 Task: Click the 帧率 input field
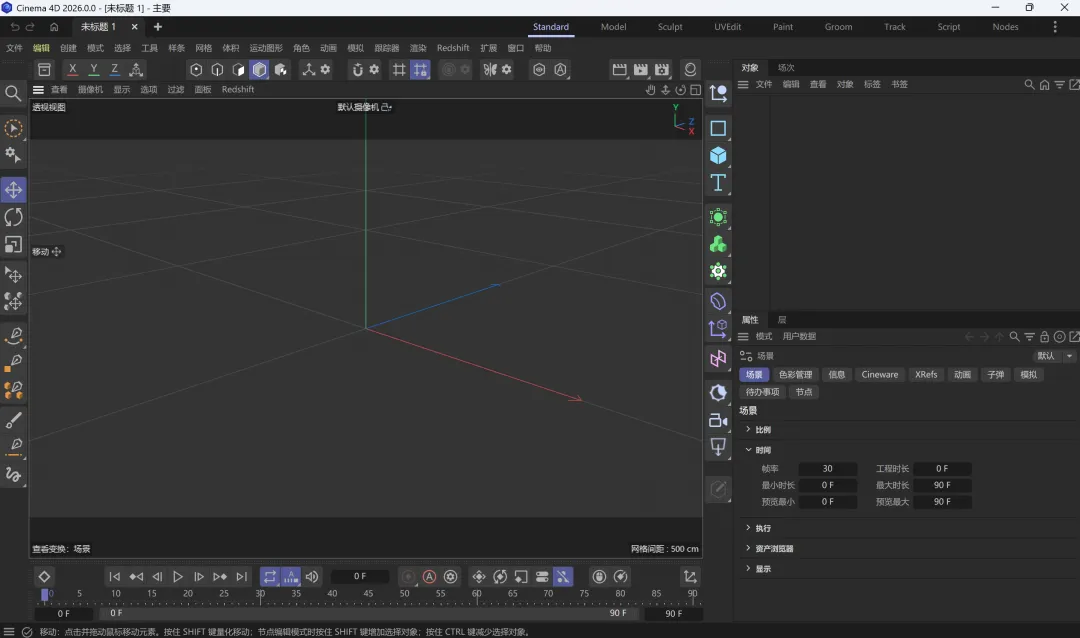tap(827, 469)
